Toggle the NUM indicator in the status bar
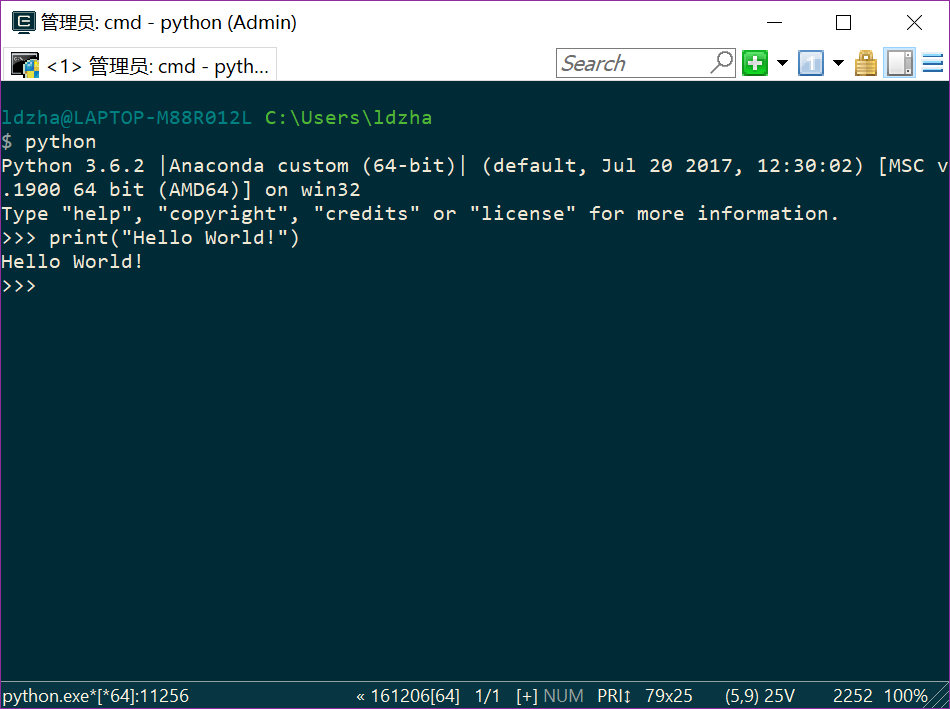The width and height of the screenshot is (950, 709). click(563, 695)
